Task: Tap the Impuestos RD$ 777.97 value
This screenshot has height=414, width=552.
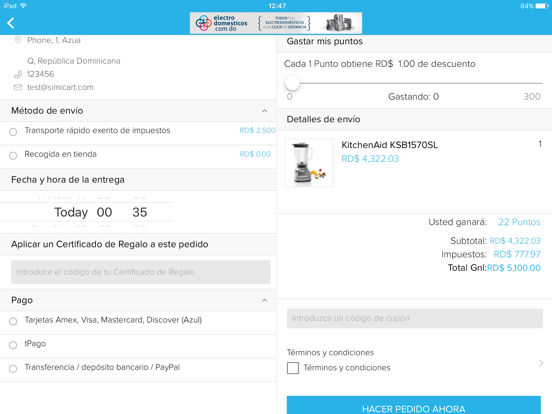Action: pos(517,254)
